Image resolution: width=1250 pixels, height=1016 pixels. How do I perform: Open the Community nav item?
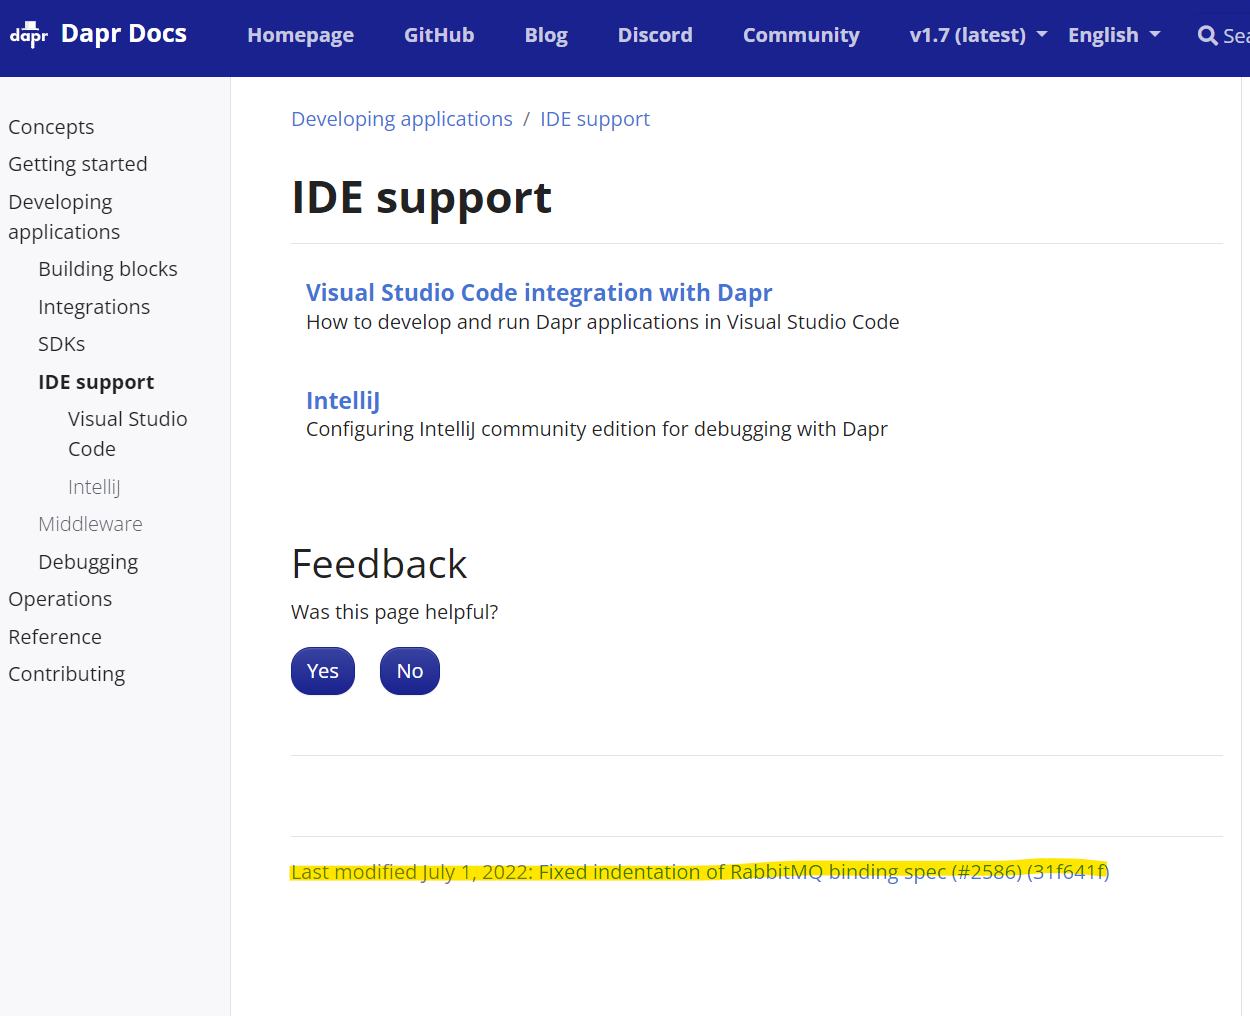801,35
